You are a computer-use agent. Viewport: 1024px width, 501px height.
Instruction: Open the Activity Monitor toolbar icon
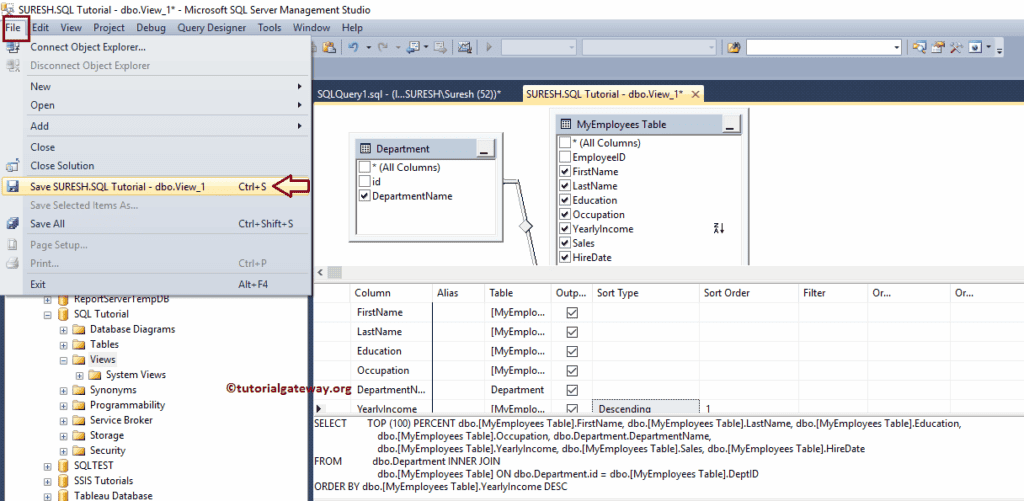pos(465,47)
